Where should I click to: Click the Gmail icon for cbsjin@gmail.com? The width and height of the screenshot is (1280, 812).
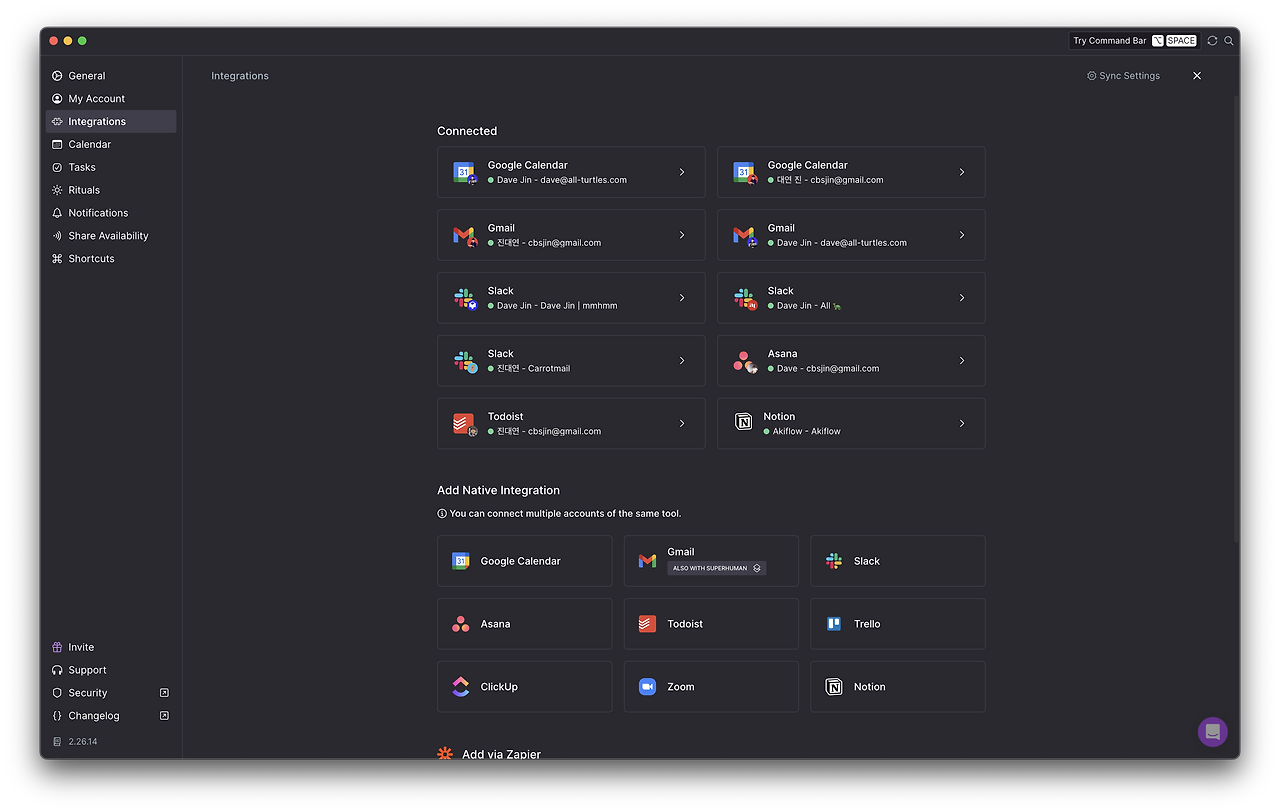[x=464, y=235]
